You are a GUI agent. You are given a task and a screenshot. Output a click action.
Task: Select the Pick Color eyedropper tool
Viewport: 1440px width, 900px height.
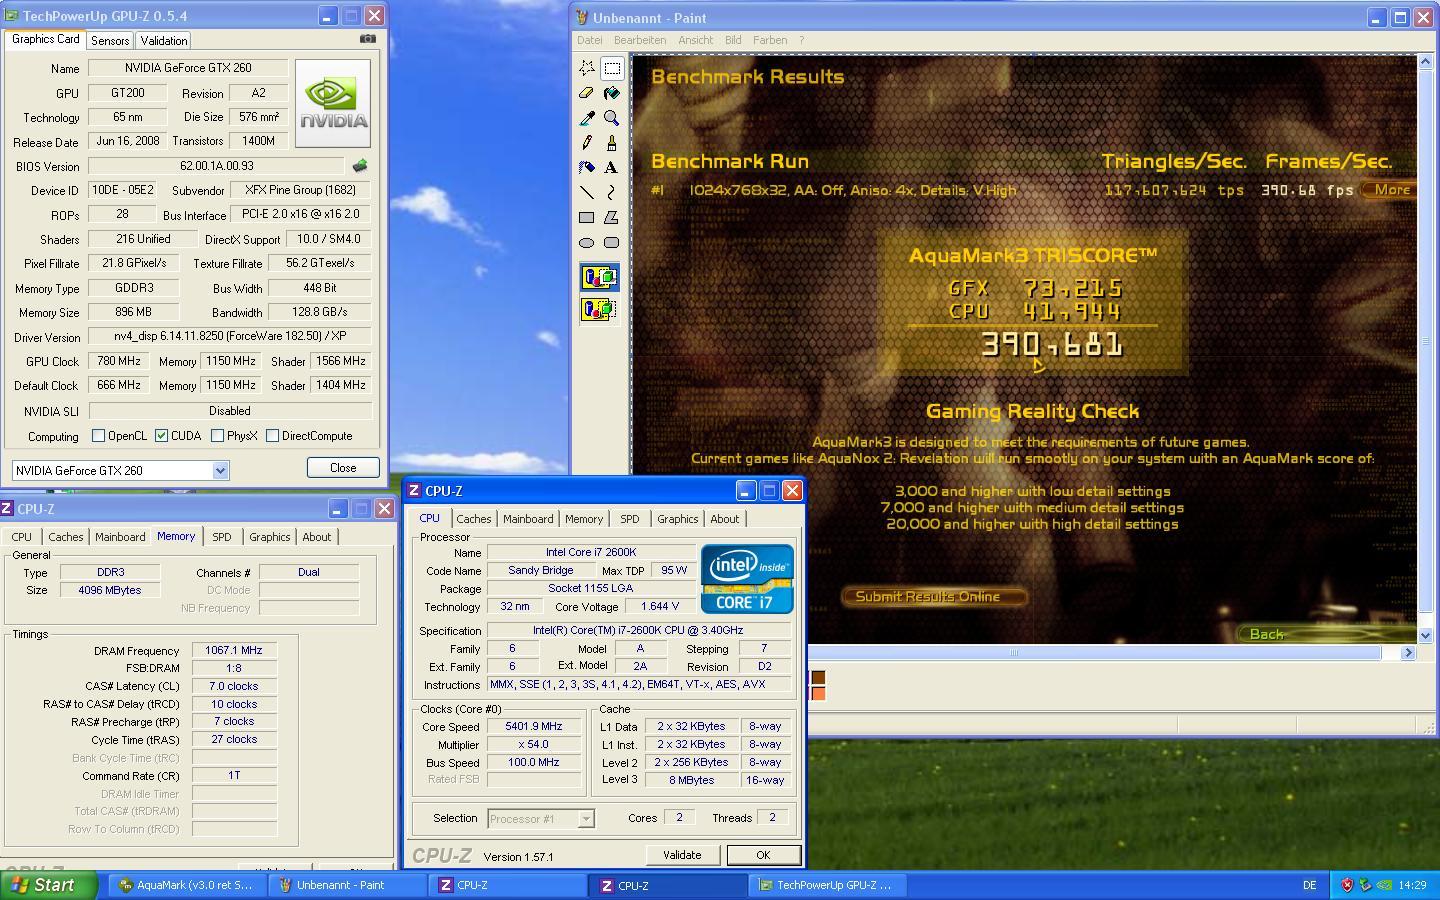pyautogui.click(x=587, y=118)
